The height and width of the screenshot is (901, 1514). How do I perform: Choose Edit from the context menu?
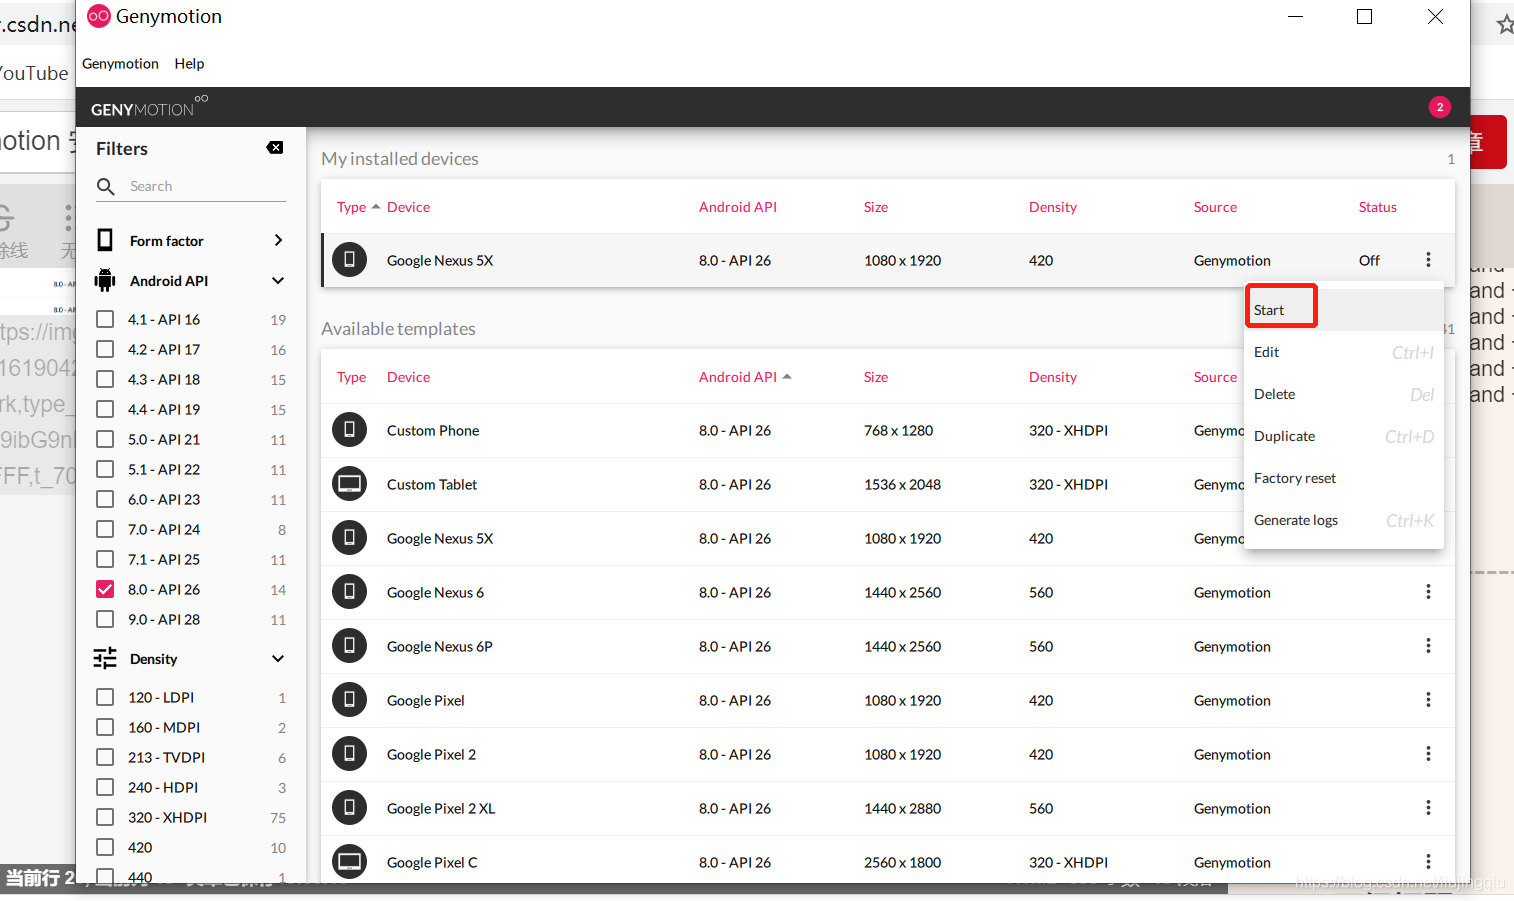(1344, 352)
